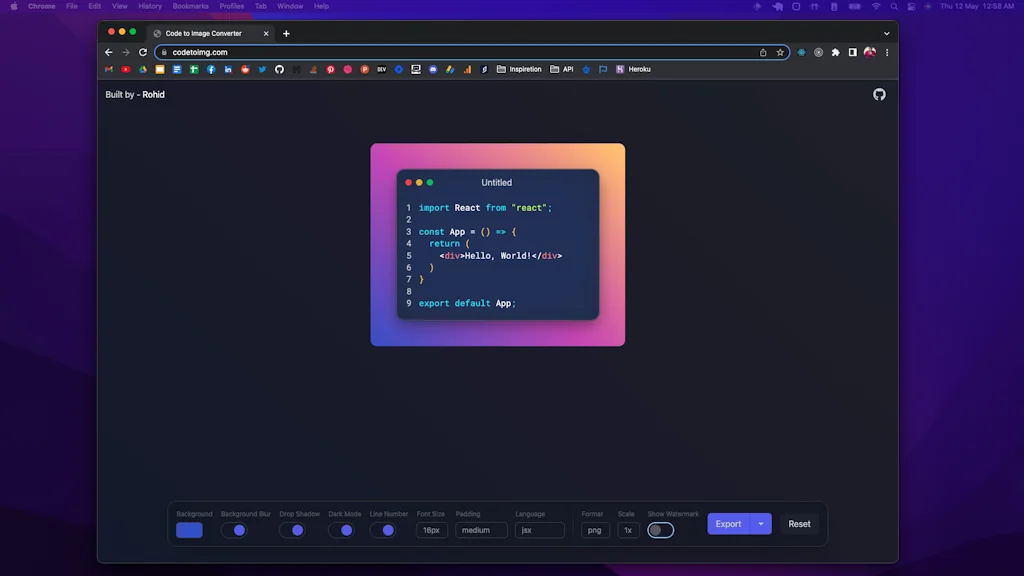Open the YouTube bookmark
This screenshot has width=1024, height=576.
click(x=126, y=69)
